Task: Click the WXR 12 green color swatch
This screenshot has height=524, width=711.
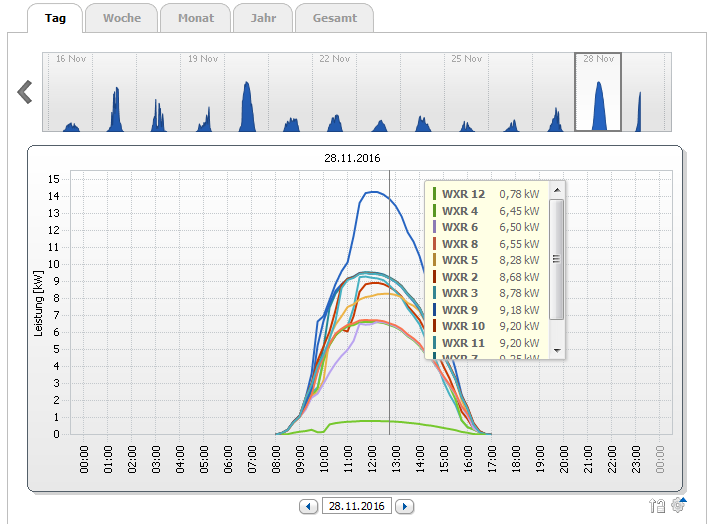Action: [434, 194]
